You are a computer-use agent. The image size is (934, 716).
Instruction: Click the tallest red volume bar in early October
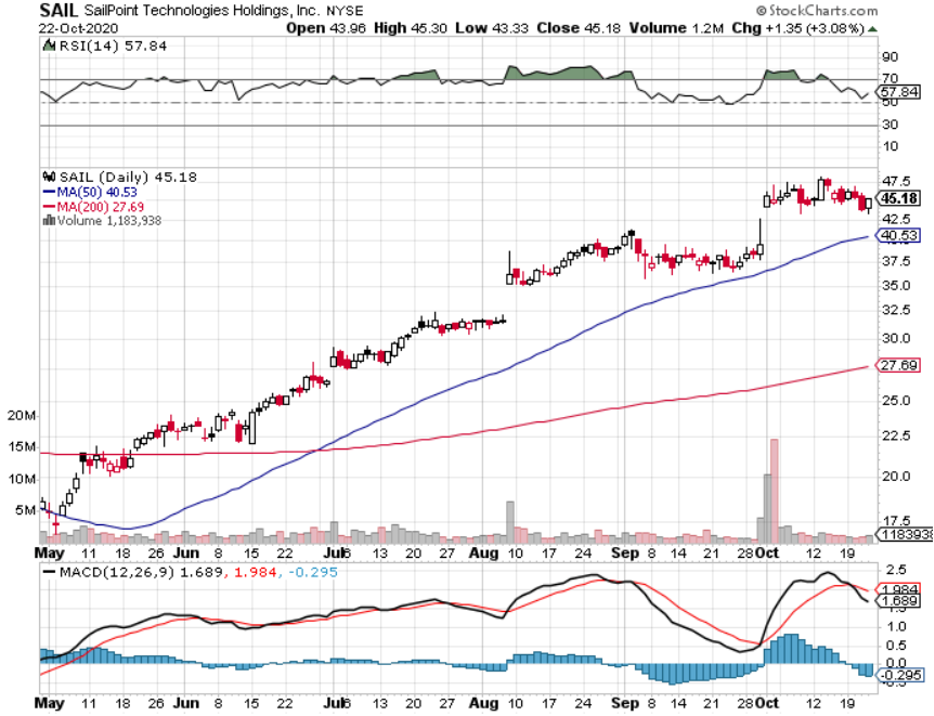[x=774, y=491]
